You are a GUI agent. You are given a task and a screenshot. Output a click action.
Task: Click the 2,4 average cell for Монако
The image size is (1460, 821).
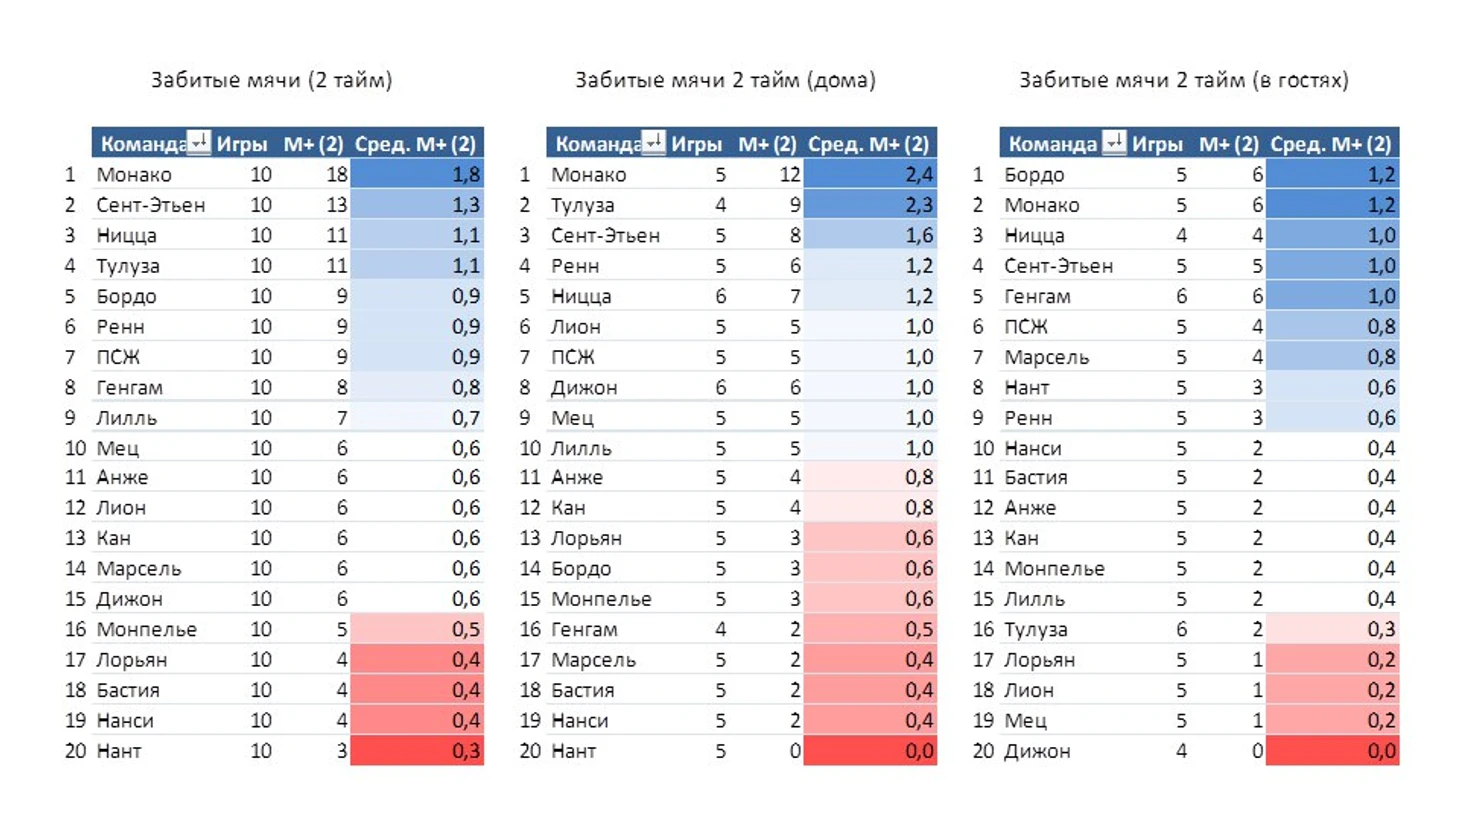point(870,174)
